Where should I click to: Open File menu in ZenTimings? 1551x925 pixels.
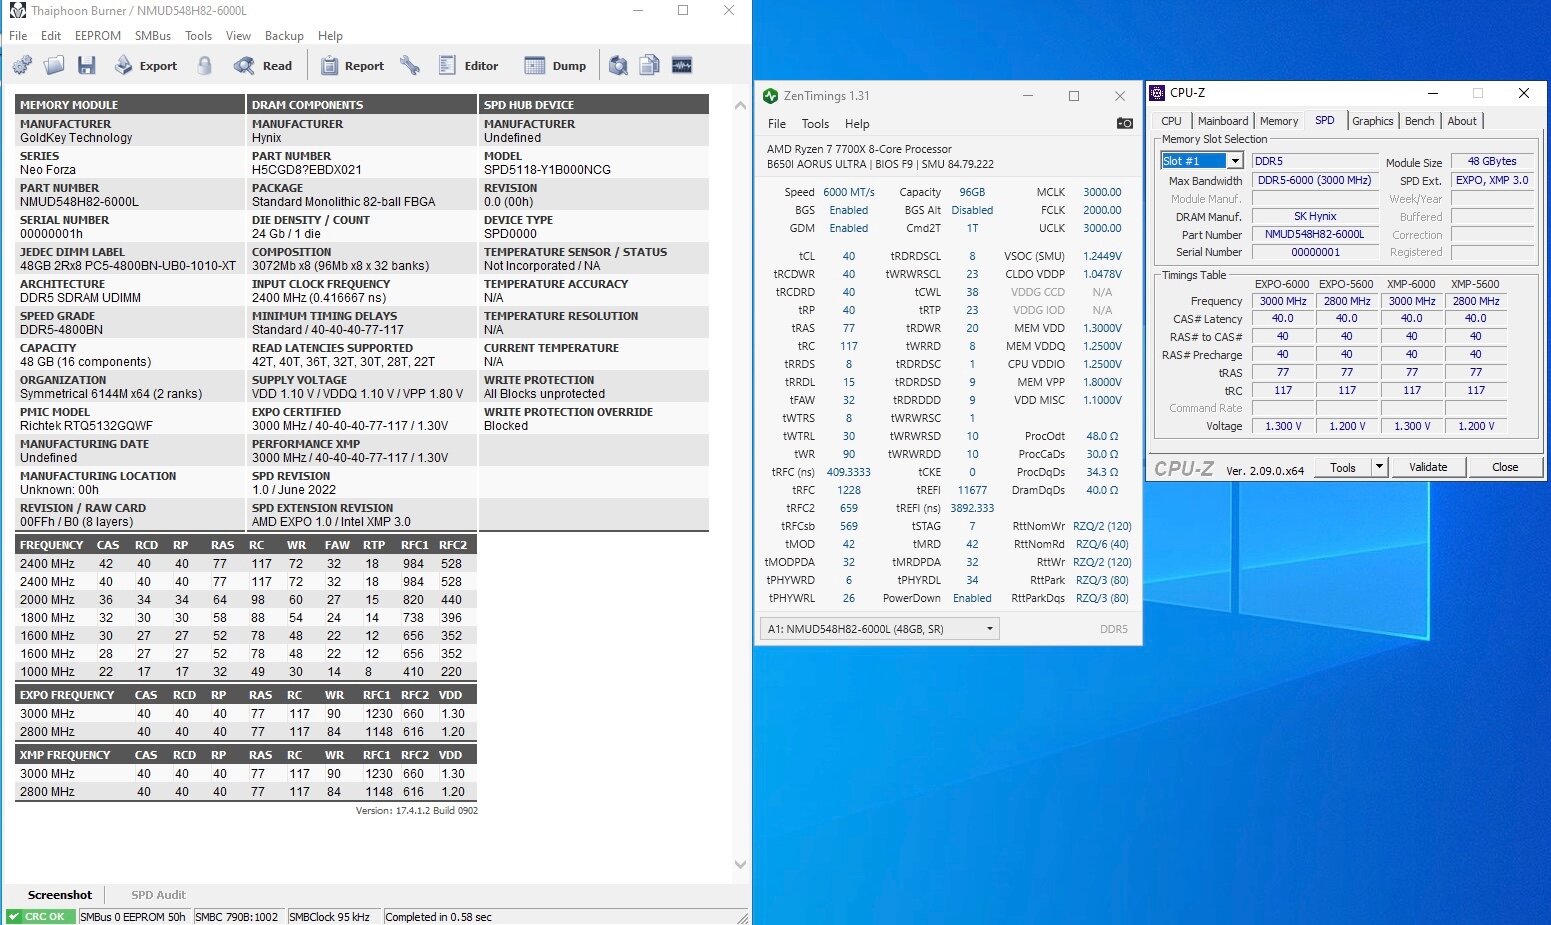click(x=777, y=124)
